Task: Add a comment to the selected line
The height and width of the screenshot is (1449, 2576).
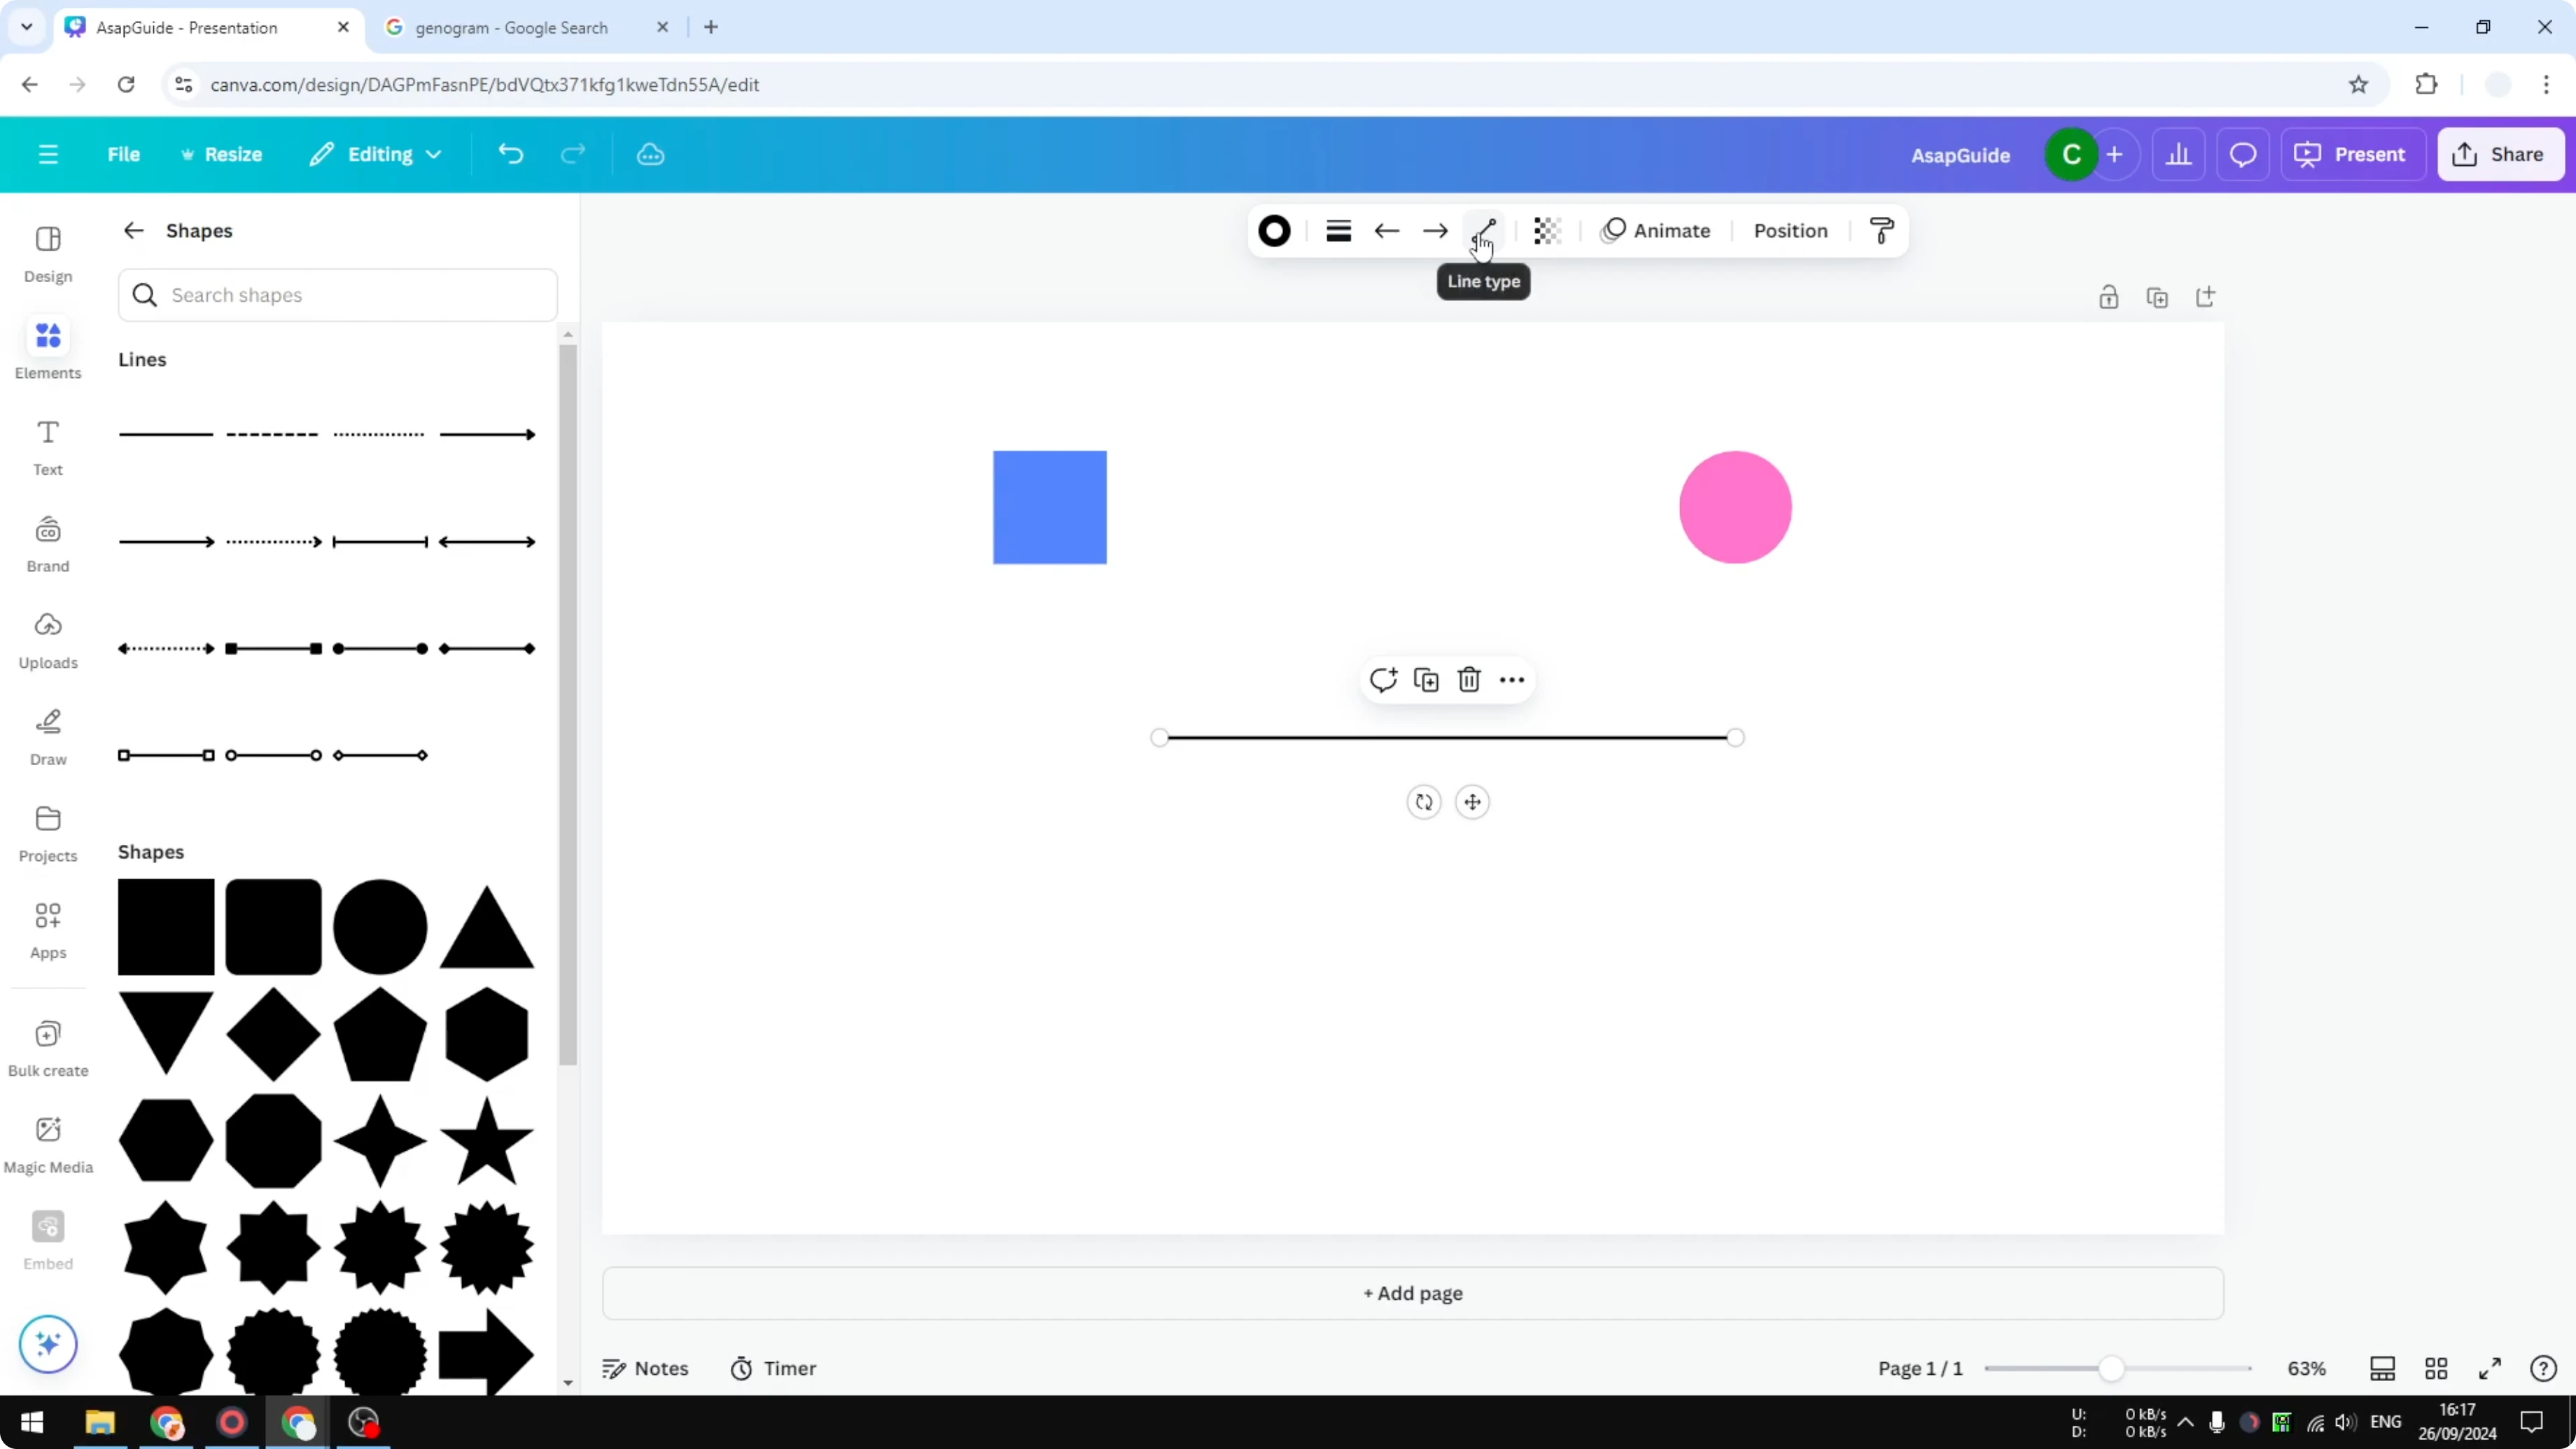Action: (x=1383, y=680)
